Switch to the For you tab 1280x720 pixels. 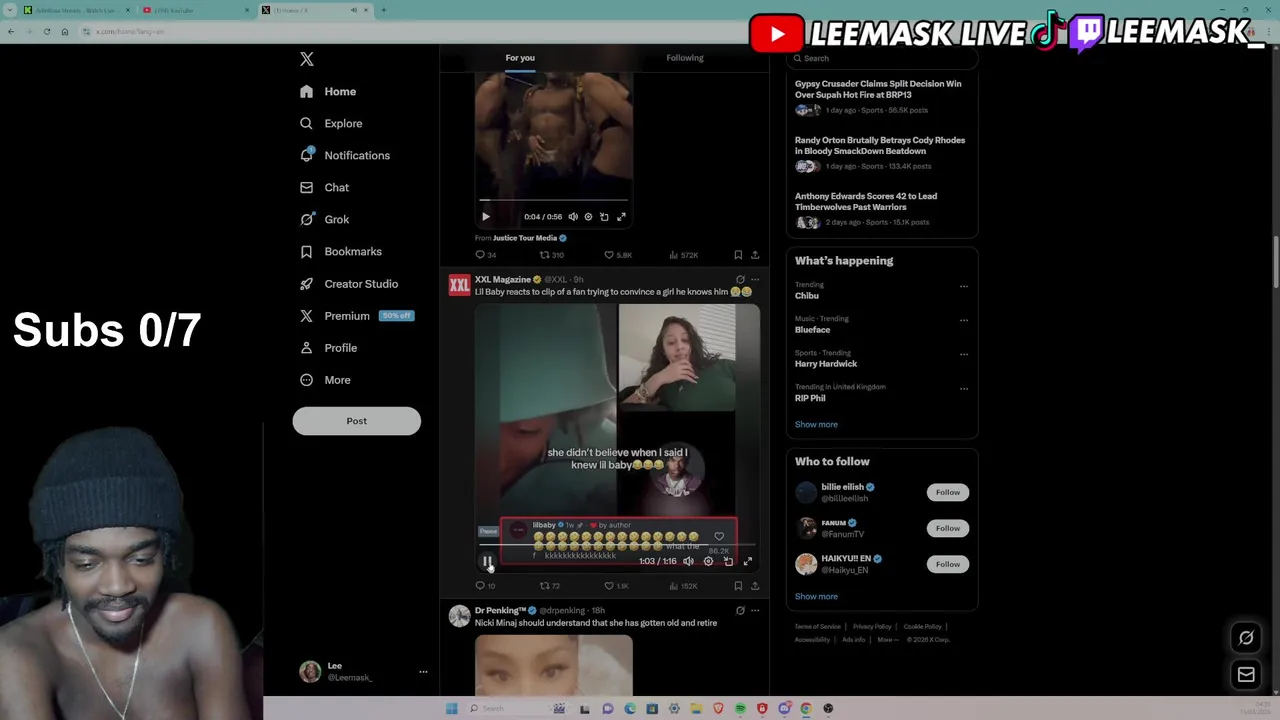[x=520, y=58]
